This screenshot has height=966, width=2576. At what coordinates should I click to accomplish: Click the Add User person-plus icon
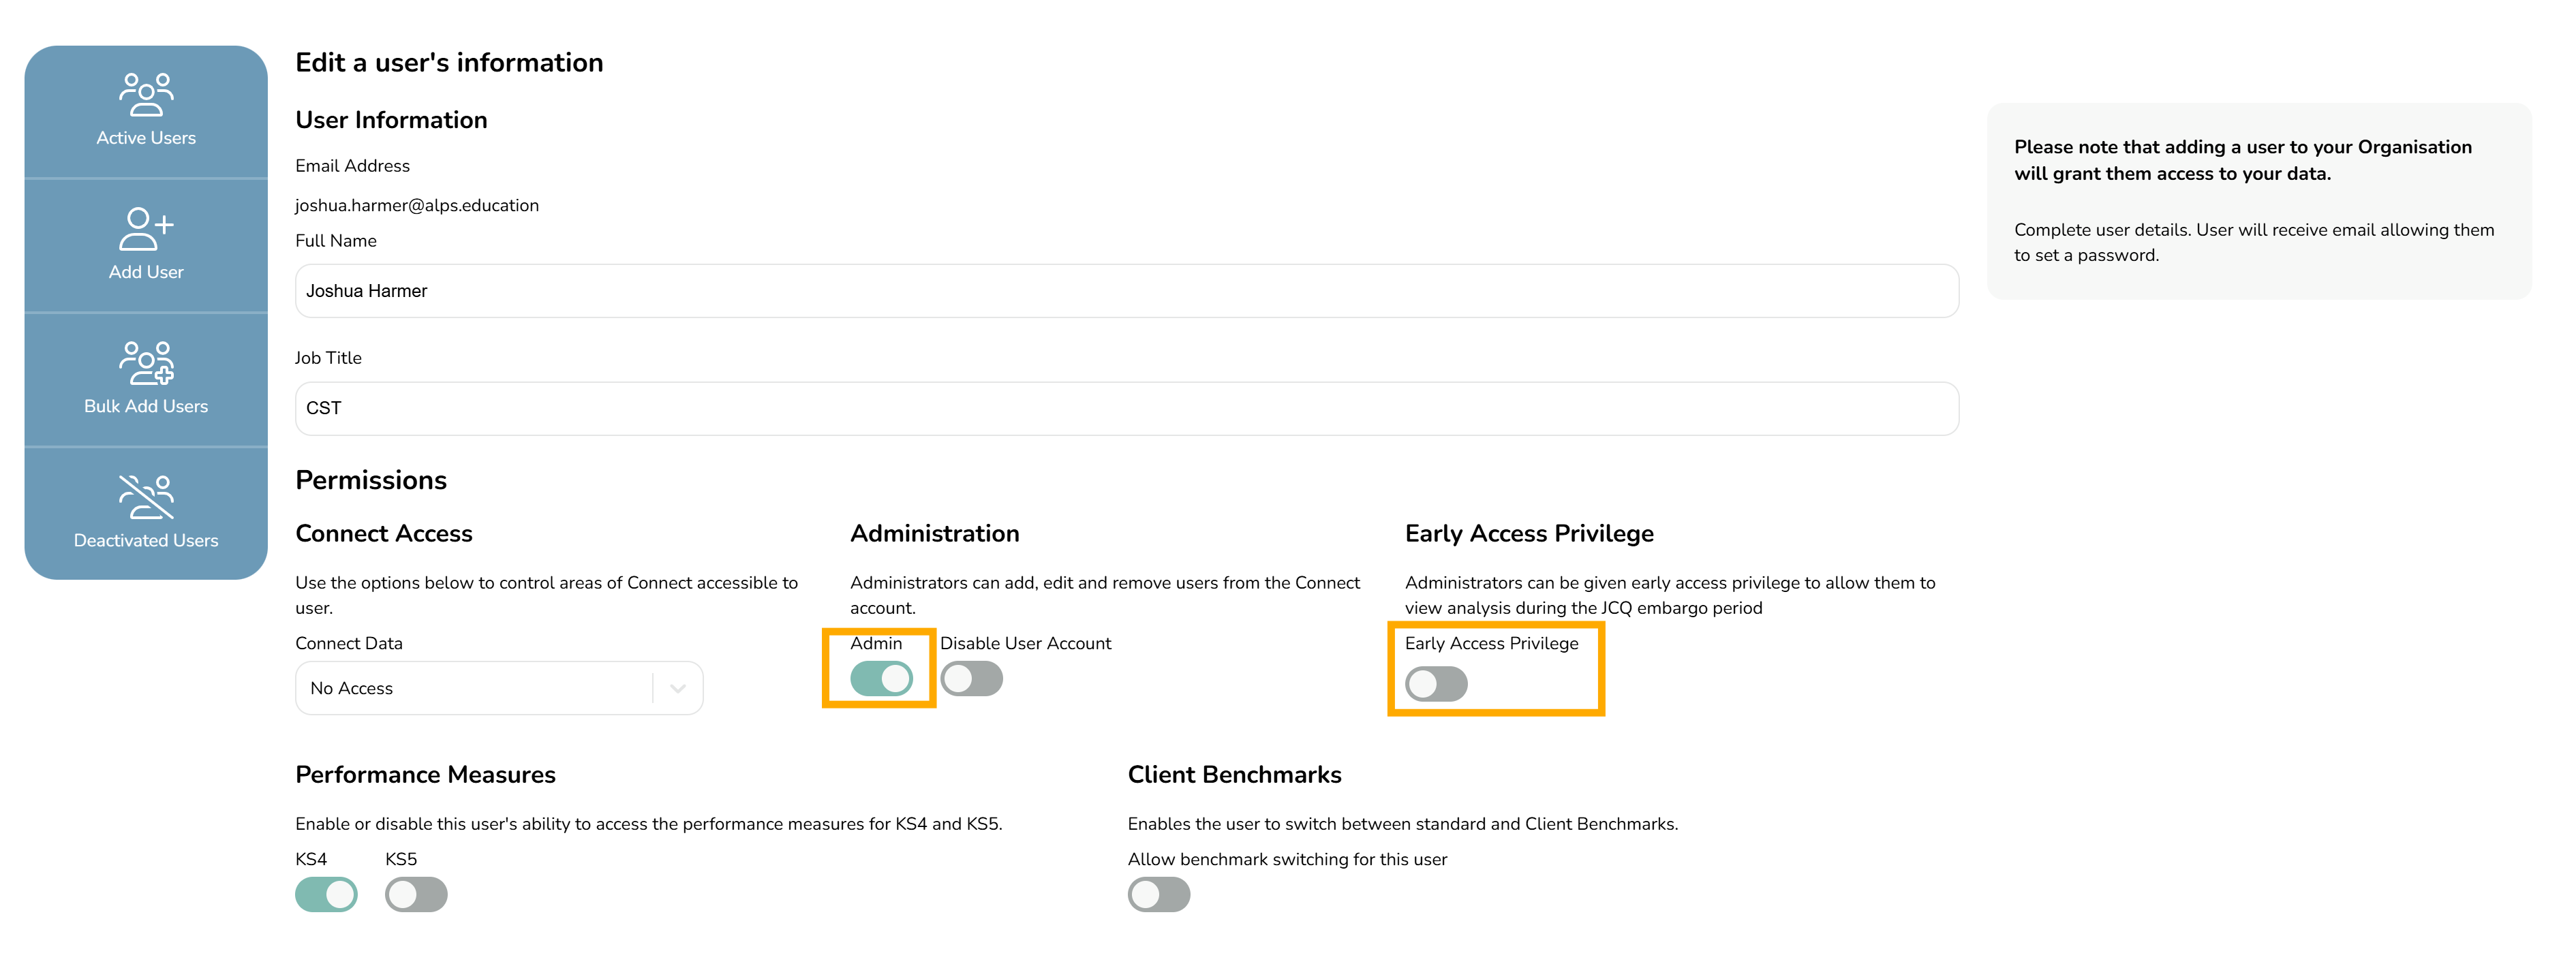coord(146,229)
